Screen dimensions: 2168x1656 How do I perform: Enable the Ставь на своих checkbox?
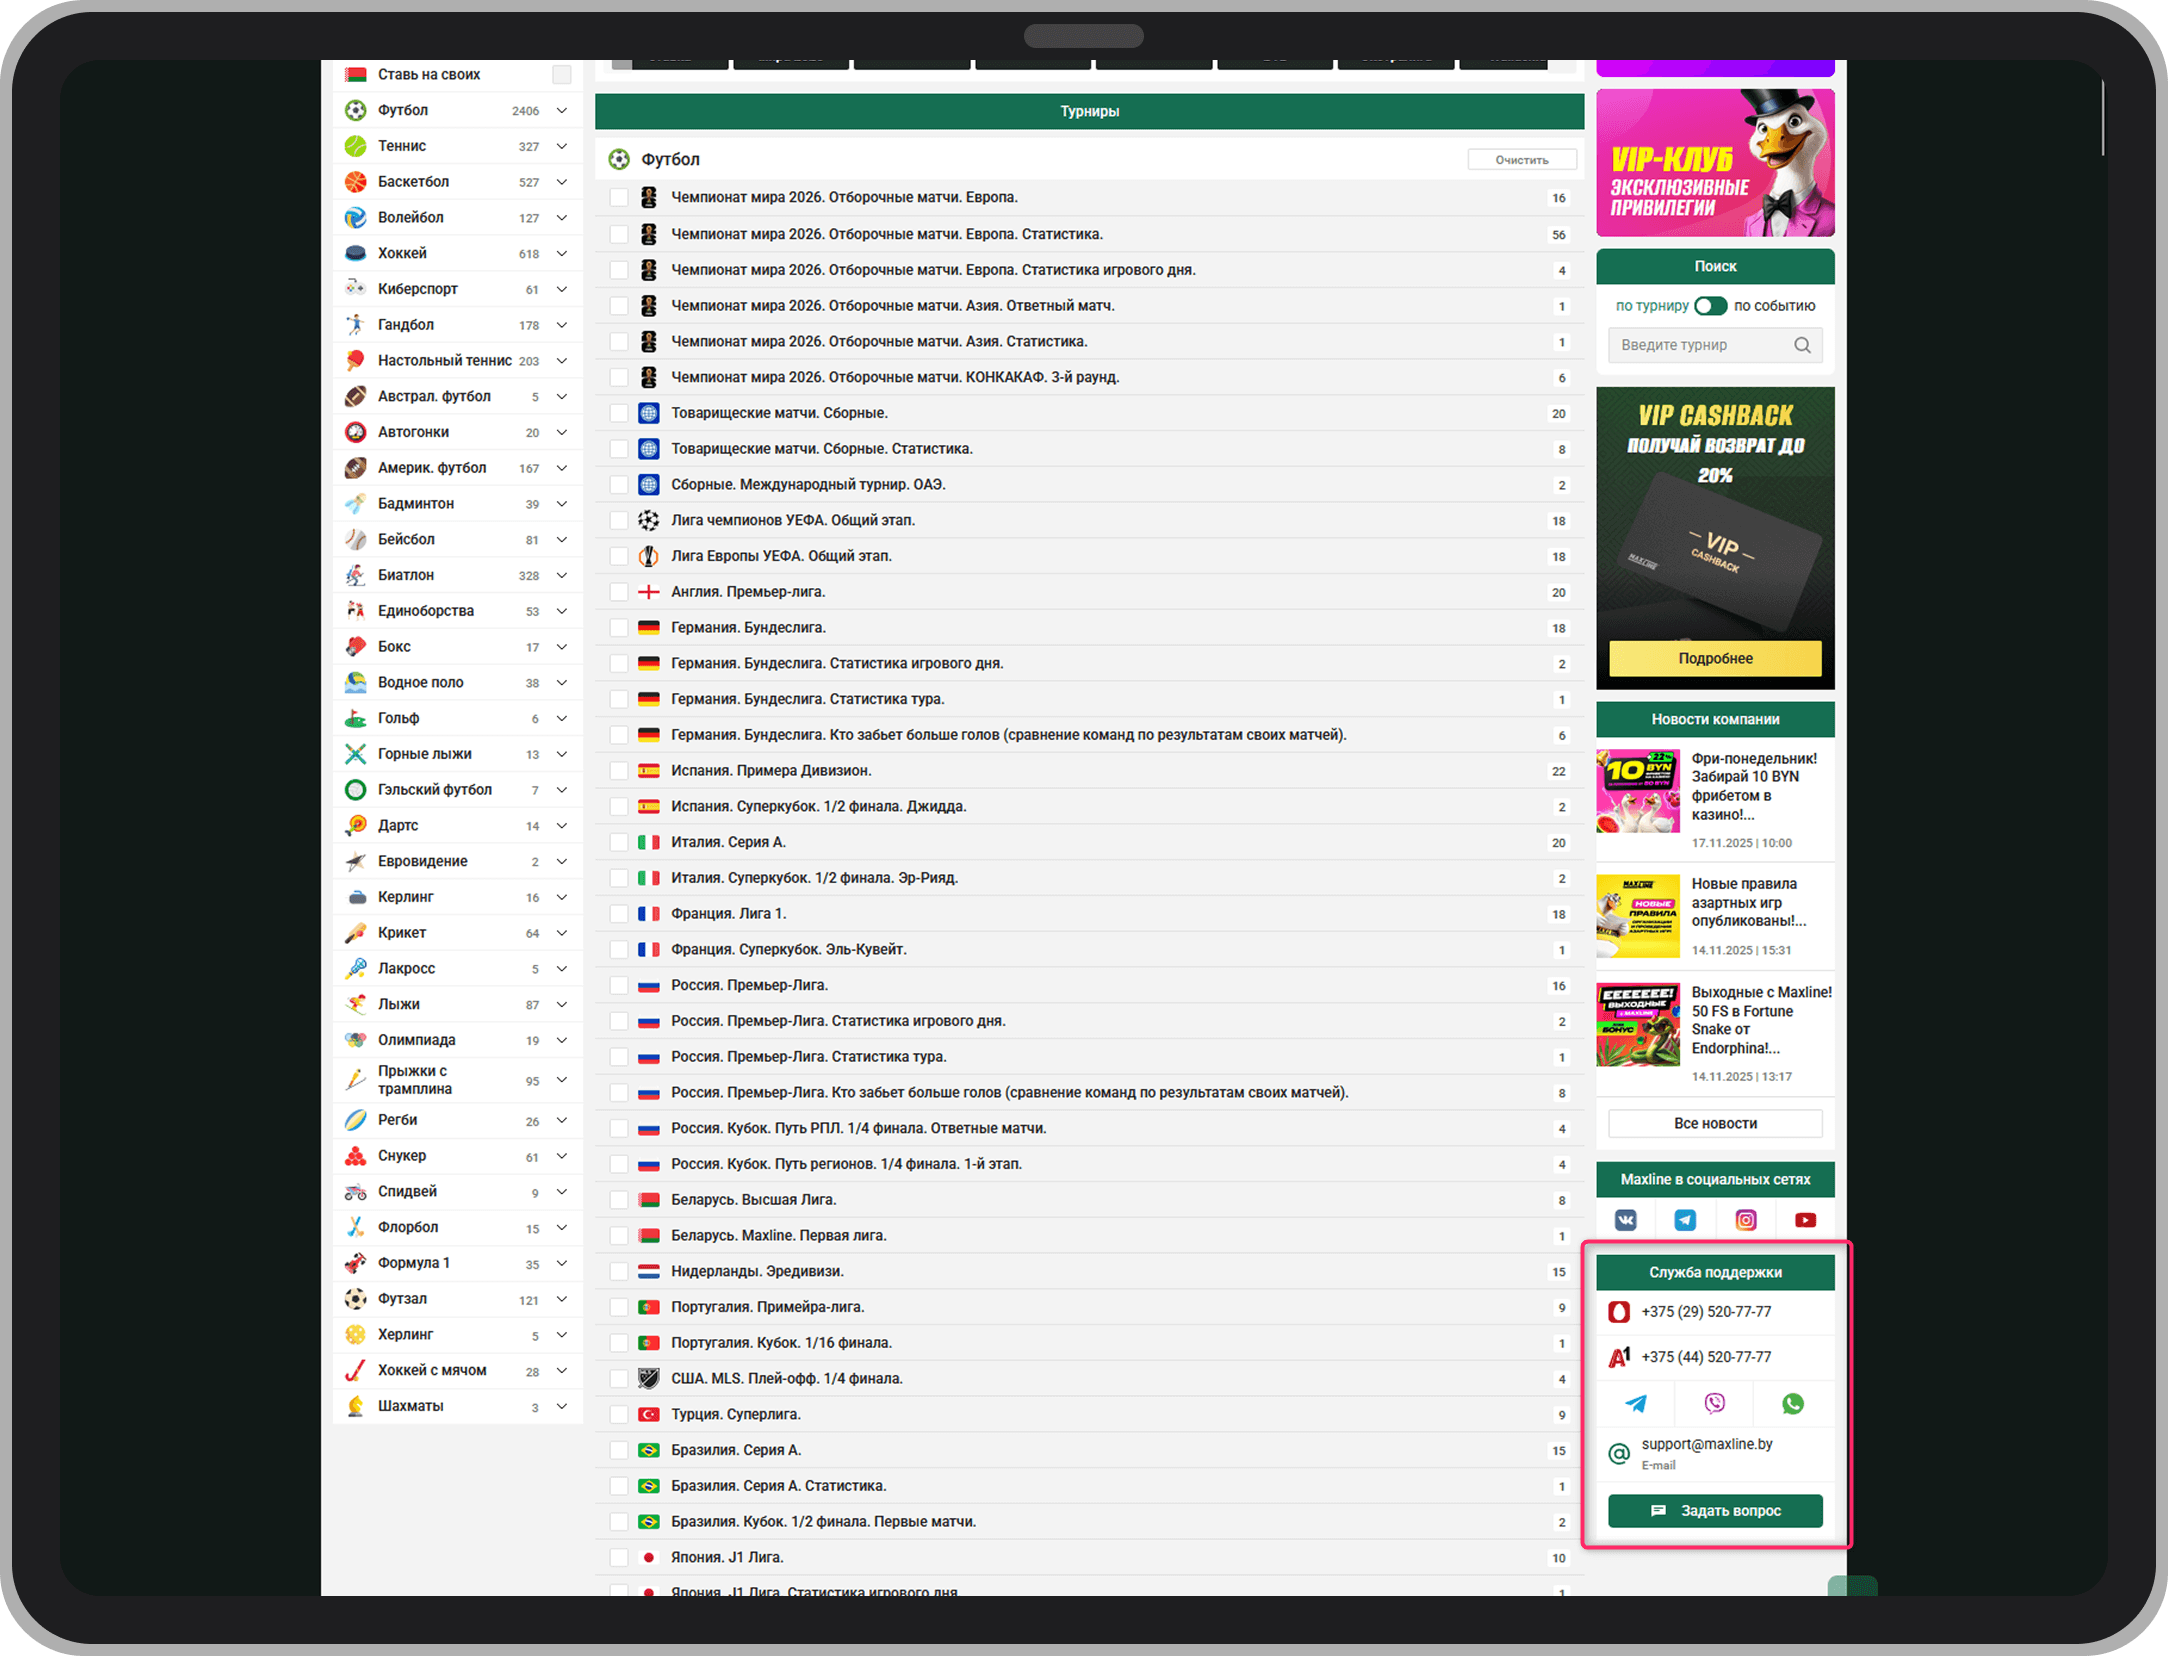(x=562, y=75)
